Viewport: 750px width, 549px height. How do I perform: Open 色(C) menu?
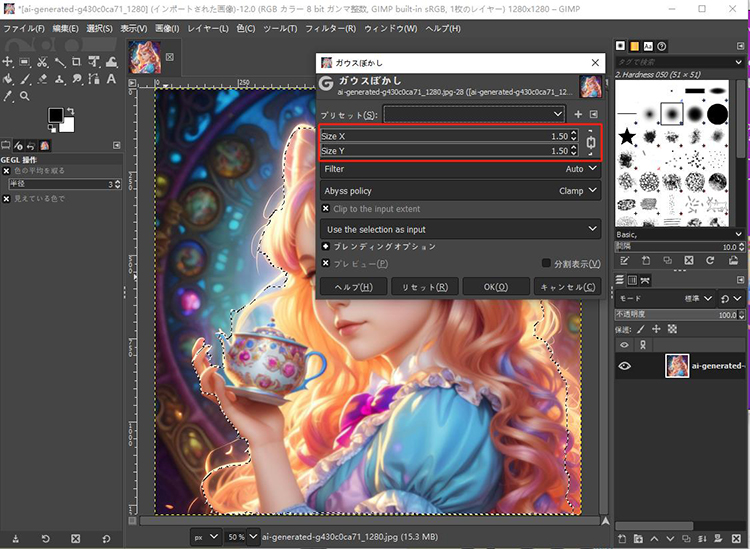[246, 29]
